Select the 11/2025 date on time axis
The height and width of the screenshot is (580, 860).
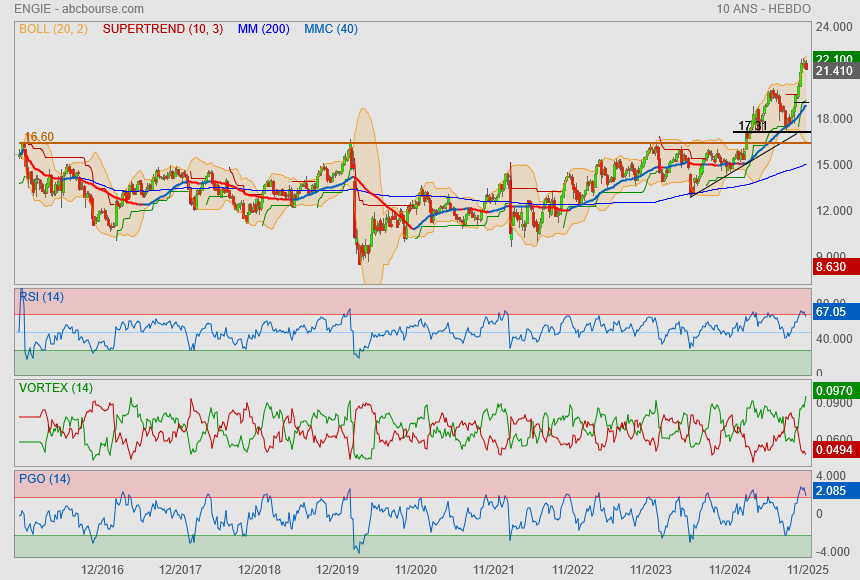click(x=805, y=569)
